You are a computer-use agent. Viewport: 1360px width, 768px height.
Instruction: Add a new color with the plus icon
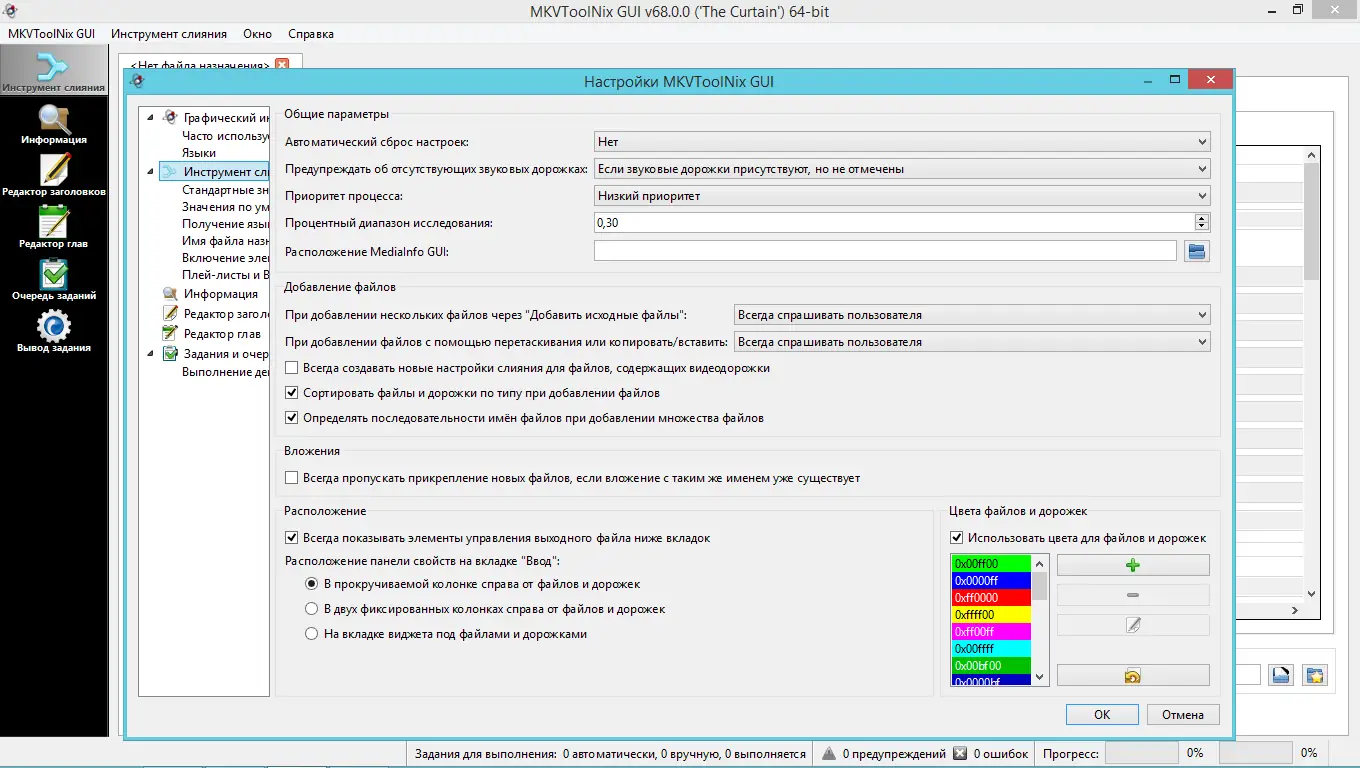tap(1132, 563)
